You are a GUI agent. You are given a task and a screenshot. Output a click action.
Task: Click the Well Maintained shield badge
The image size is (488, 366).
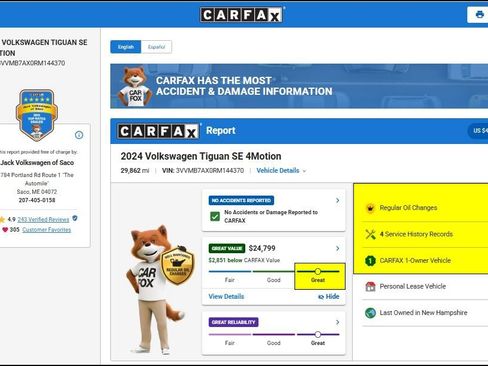point(177,265)
